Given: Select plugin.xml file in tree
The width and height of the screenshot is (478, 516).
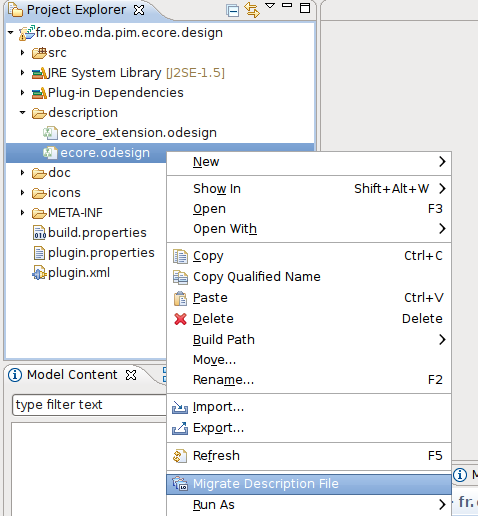Looking at the screenshot, I should click(71, 273).
